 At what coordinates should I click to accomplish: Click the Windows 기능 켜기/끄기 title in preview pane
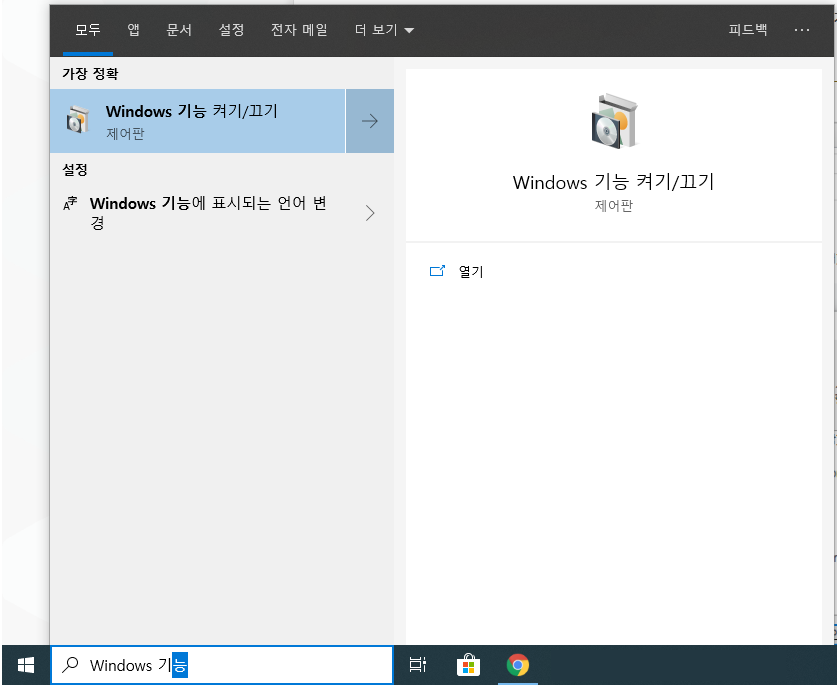613,182
